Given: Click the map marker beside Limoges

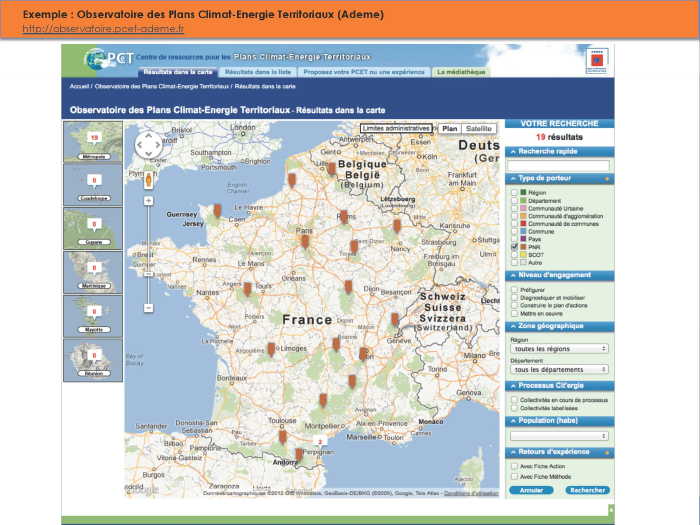Looking at the screenshot, I should 271,349.
